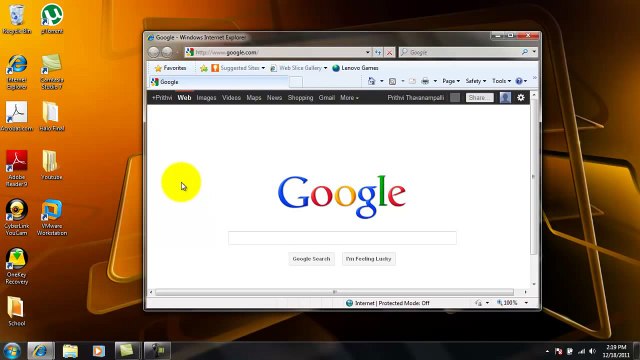Screen dimensions: 640x360
Task: Open the Halo Final folder
Action: click(52, 116)
